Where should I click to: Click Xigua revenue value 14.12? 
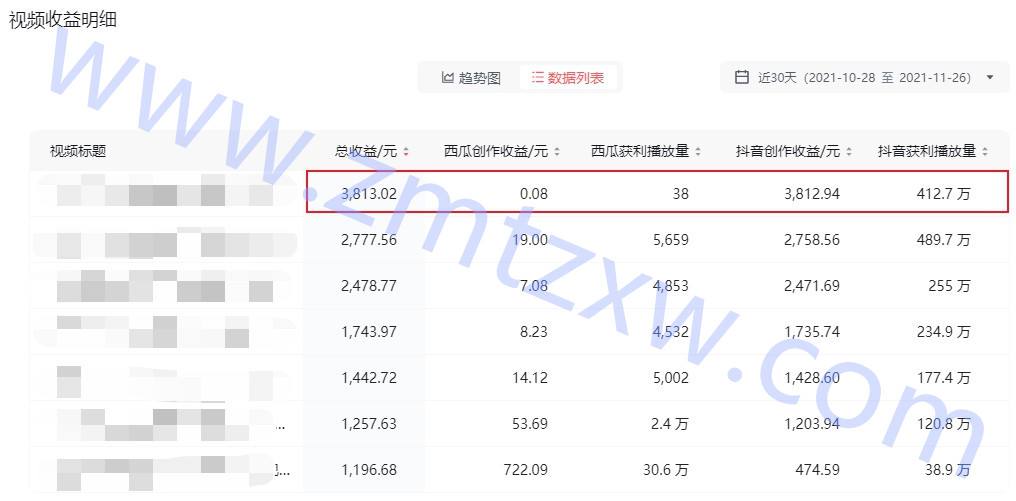pyautogui.click(x=530, y=378)
